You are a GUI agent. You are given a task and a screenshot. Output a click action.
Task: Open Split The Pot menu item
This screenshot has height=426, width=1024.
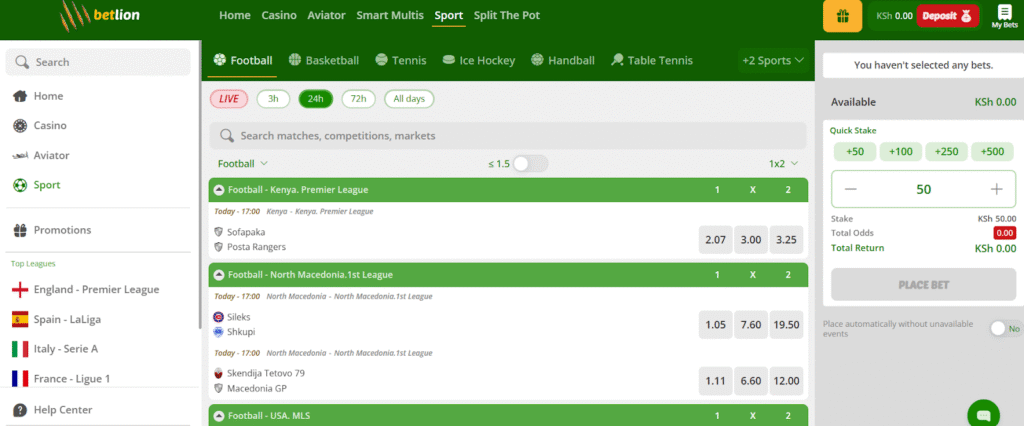pyautogui.click(x=507, y=16)
